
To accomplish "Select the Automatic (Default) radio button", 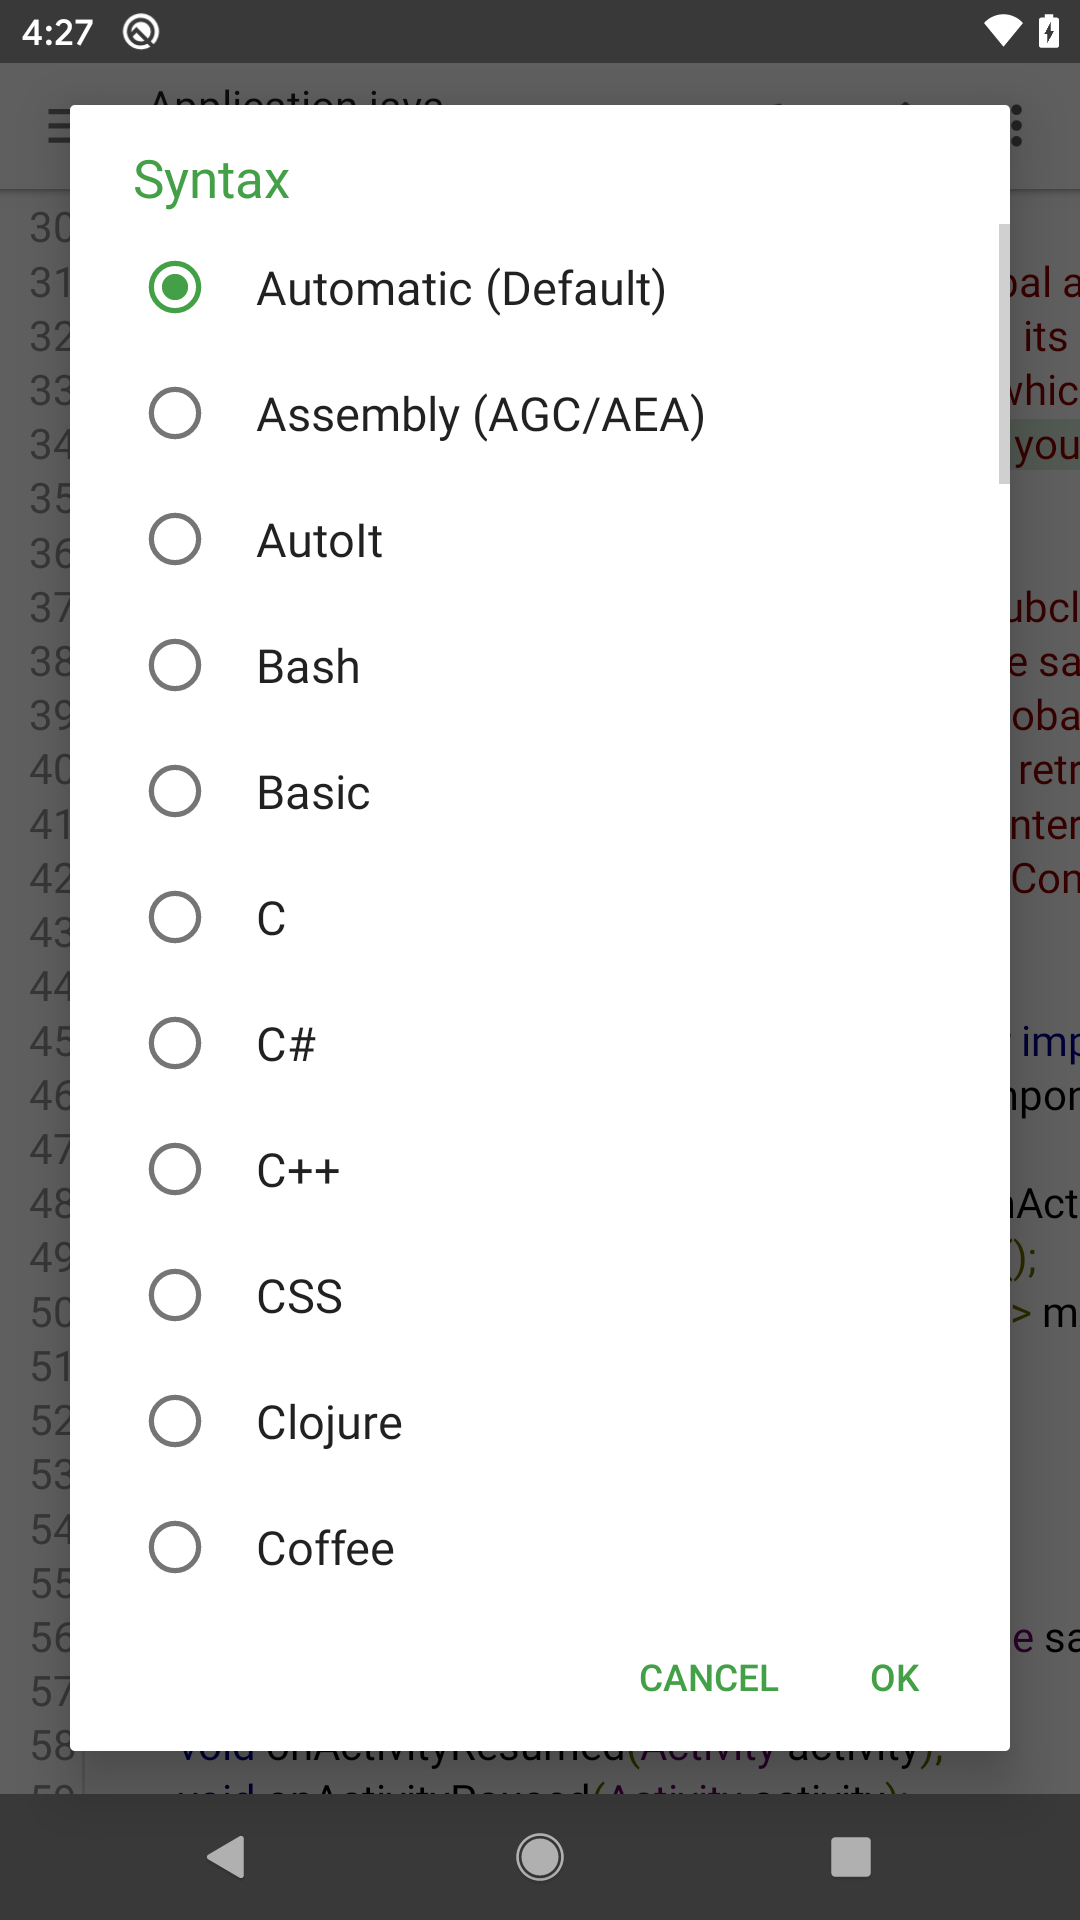I will [x=175, y=288].
